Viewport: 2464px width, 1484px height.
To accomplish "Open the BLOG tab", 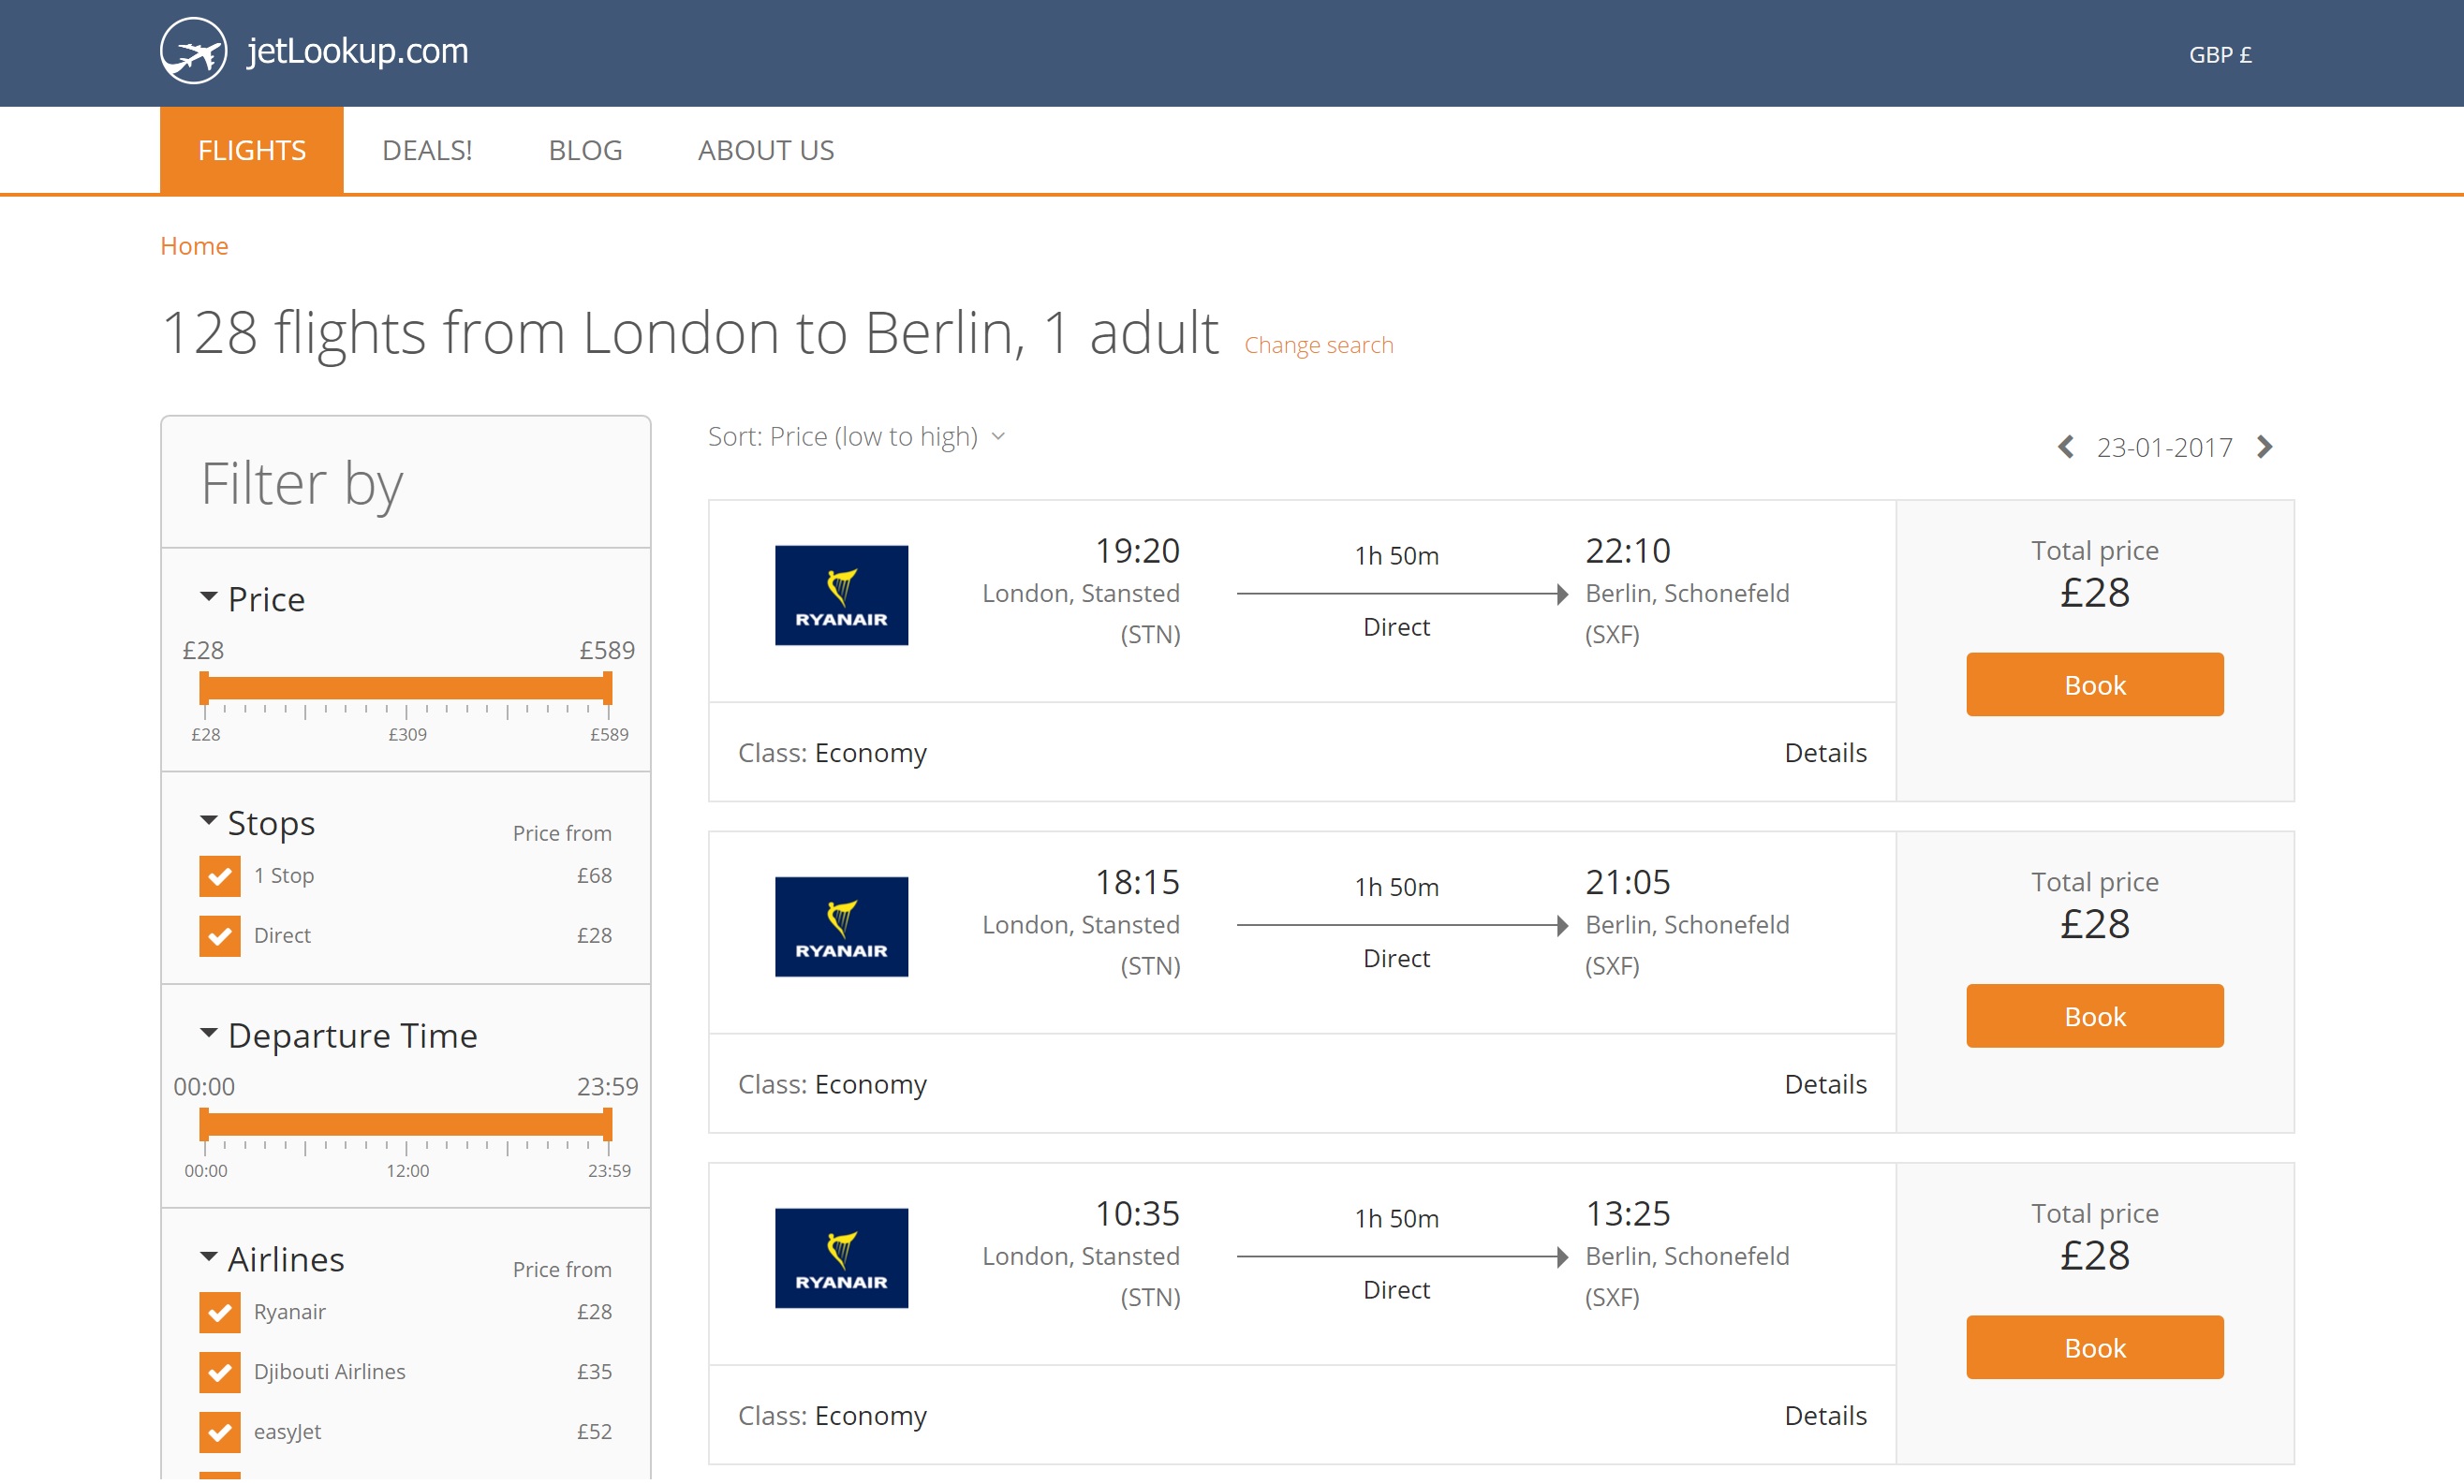I will pyautogui.click(x=585, y=150).
